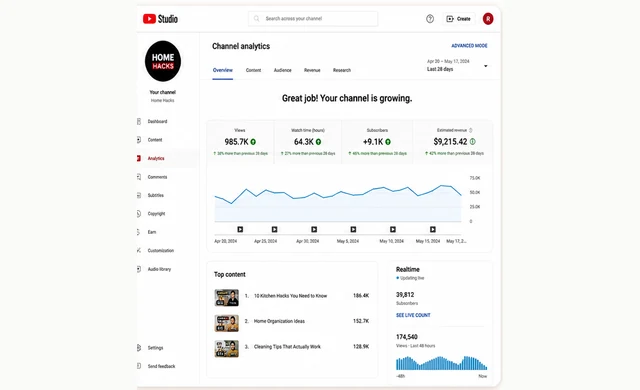Click the ADVANCED MODE link
This screenshot has width=640, height=390.
click(469, 46)
